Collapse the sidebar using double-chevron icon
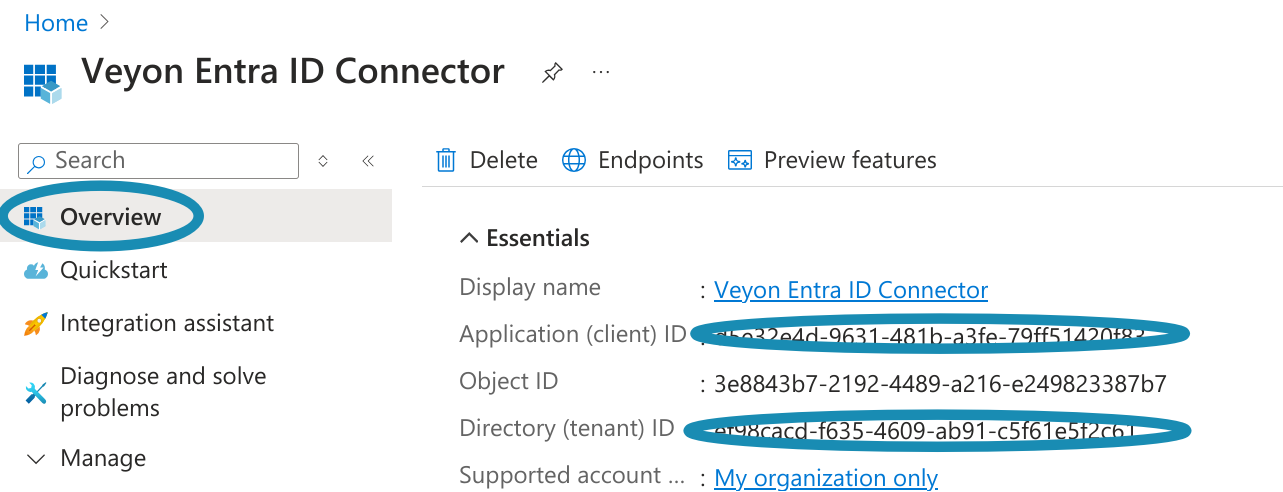 coord(368,161)
